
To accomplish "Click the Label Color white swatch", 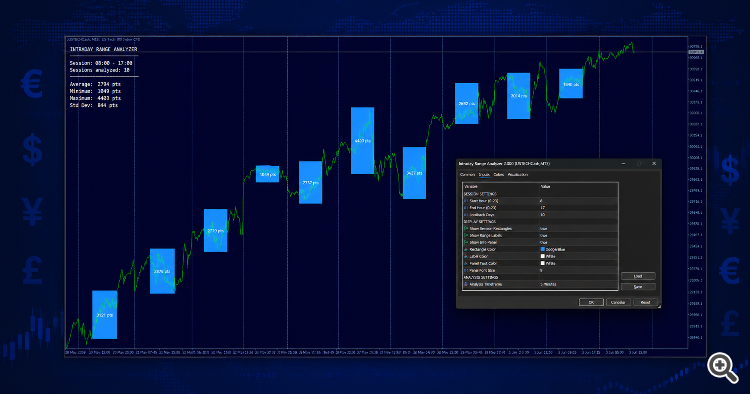I will (543, 256).
